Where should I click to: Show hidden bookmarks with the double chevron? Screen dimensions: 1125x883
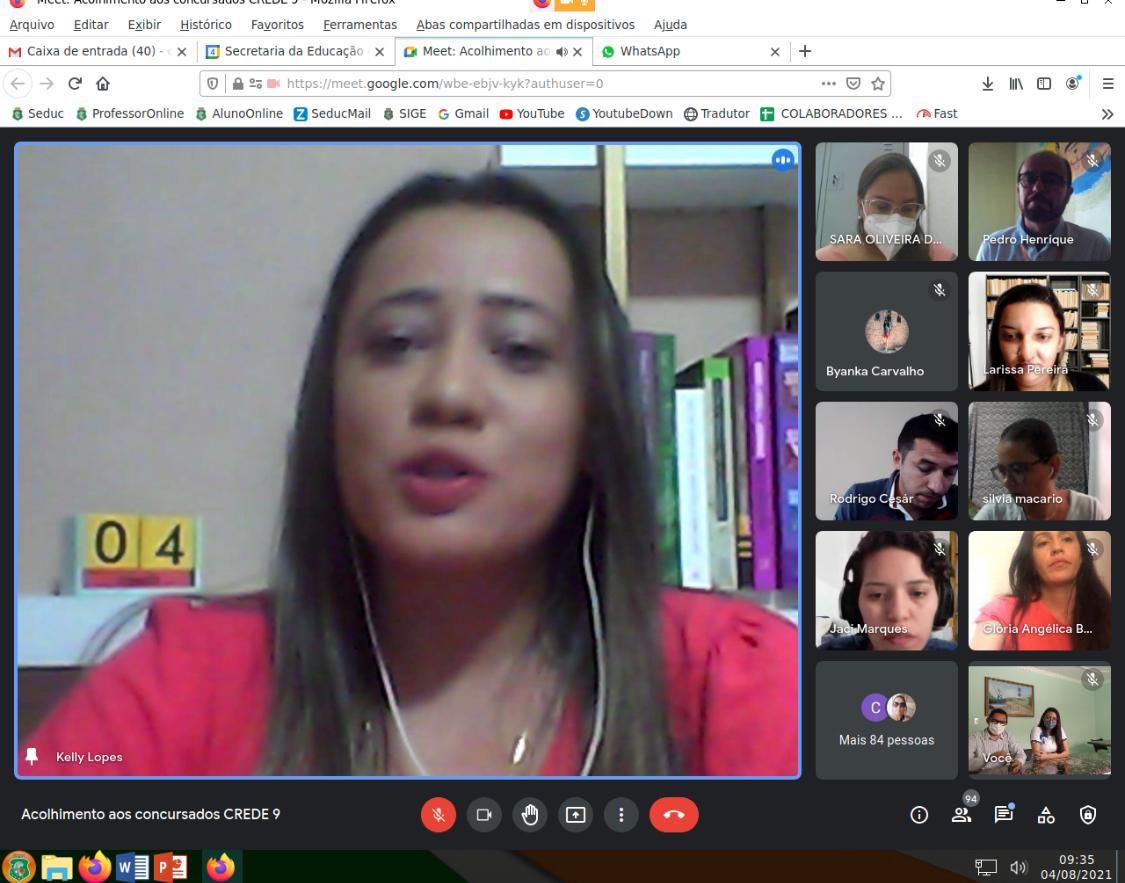[x=1107, y=113]
